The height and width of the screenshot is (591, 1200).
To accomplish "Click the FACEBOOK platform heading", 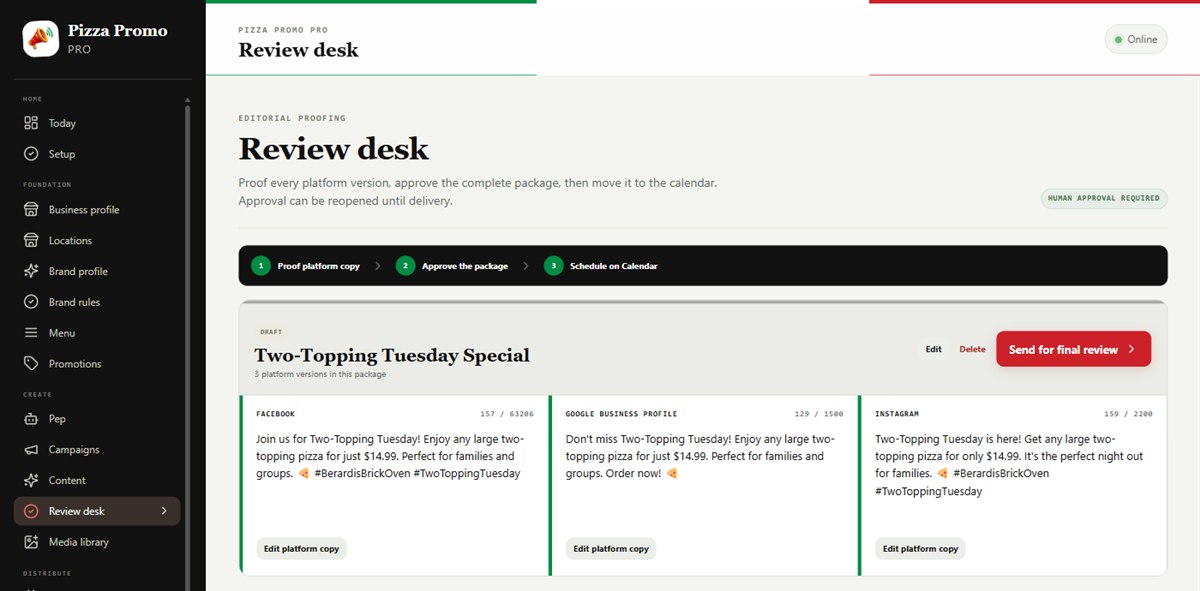I will click(275, 413).
